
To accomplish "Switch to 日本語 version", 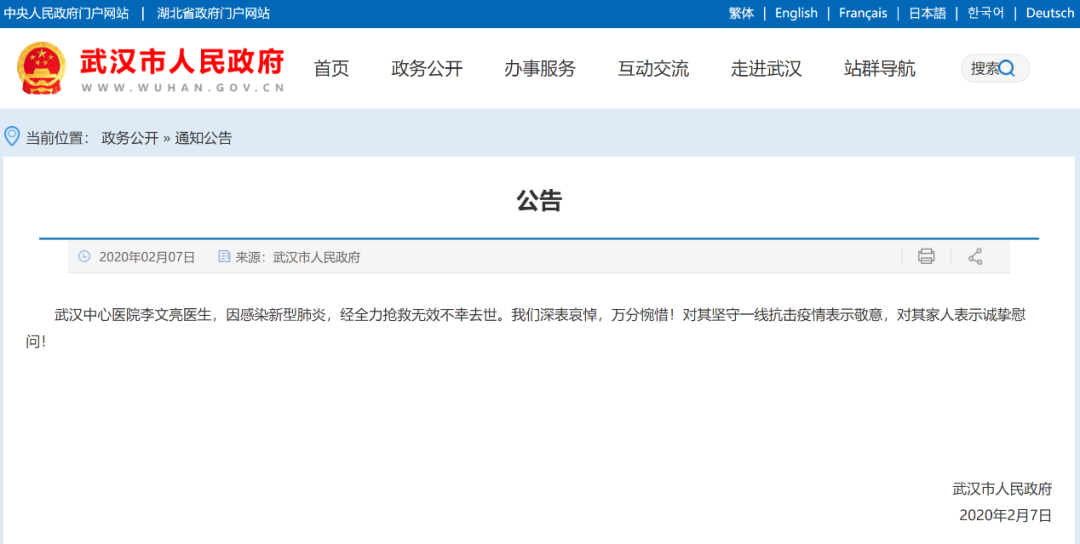I will click(927, 13).
